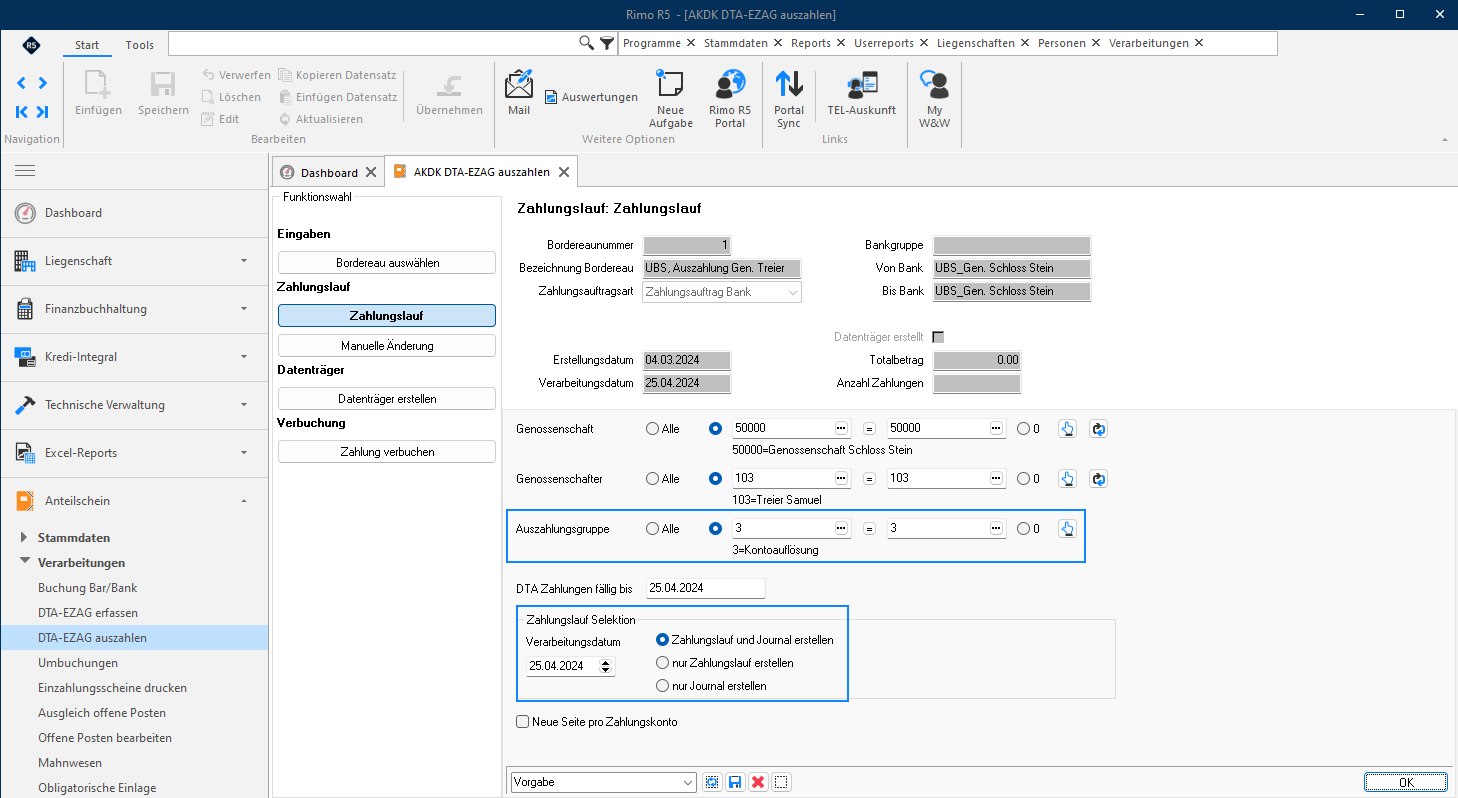
Task: Click the hamburger menu above the sidebar
Action: (25, 171)
